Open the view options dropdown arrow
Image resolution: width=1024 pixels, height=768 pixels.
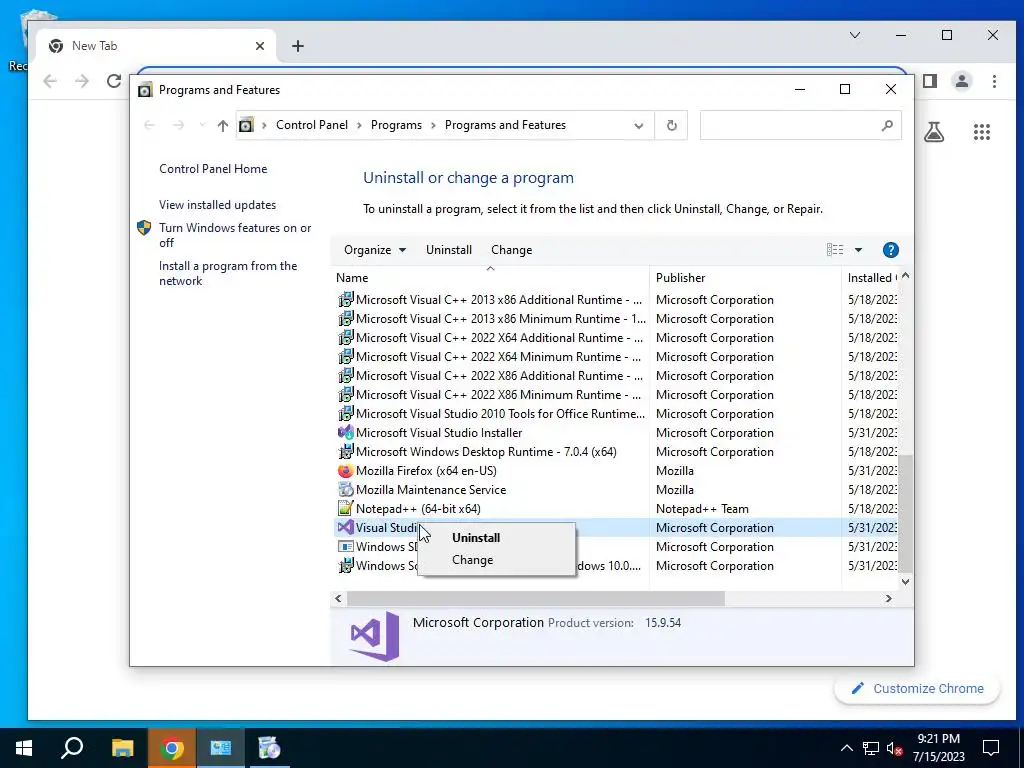click(858, 249)
